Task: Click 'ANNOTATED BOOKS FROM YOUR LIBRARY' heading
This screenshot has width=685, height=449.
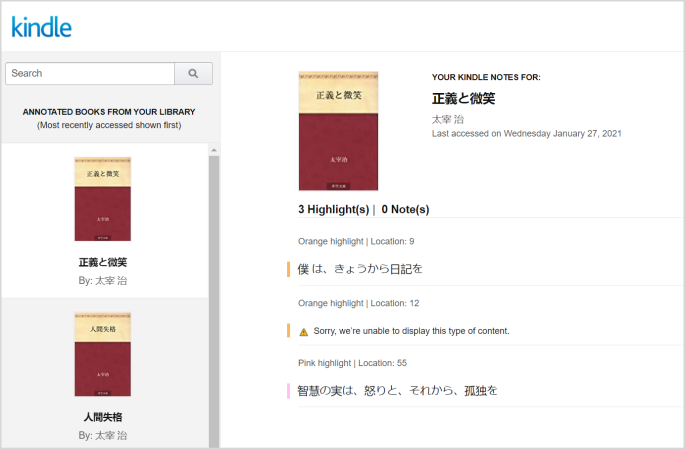Action: [x=109, y=112]
